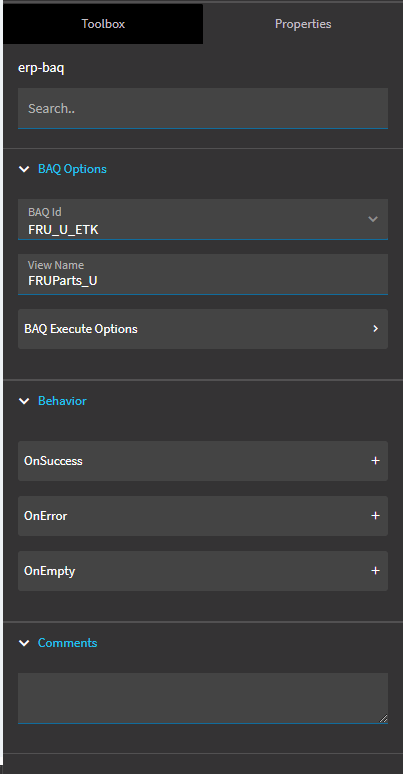Open the BAQ Id dropdown arrow
This screenshot has height=774, width=403.
(x=373, y=219)
